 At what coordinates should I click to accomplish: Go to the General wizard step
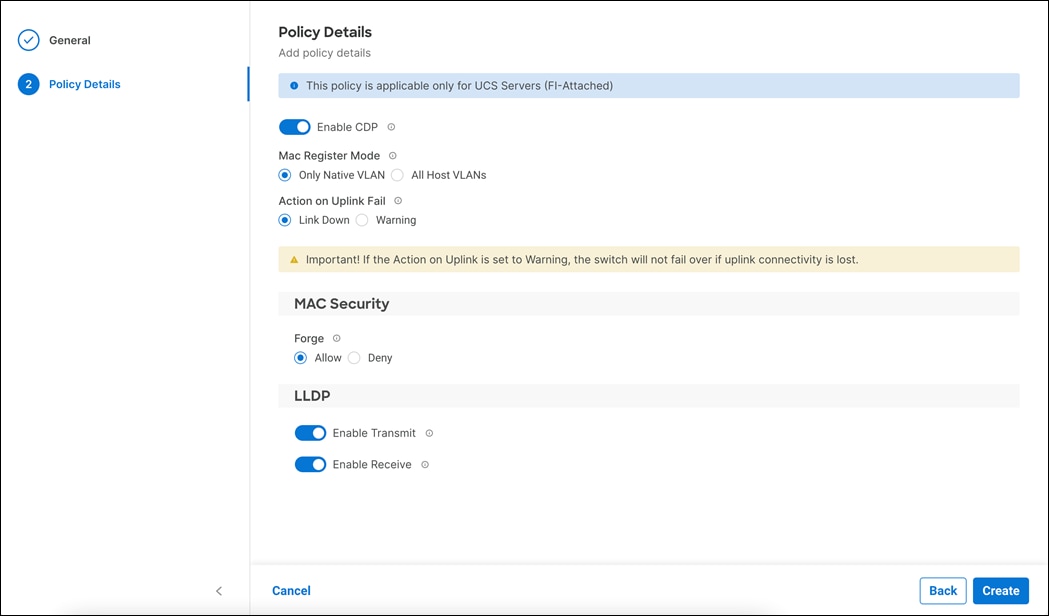coord(69,40)
